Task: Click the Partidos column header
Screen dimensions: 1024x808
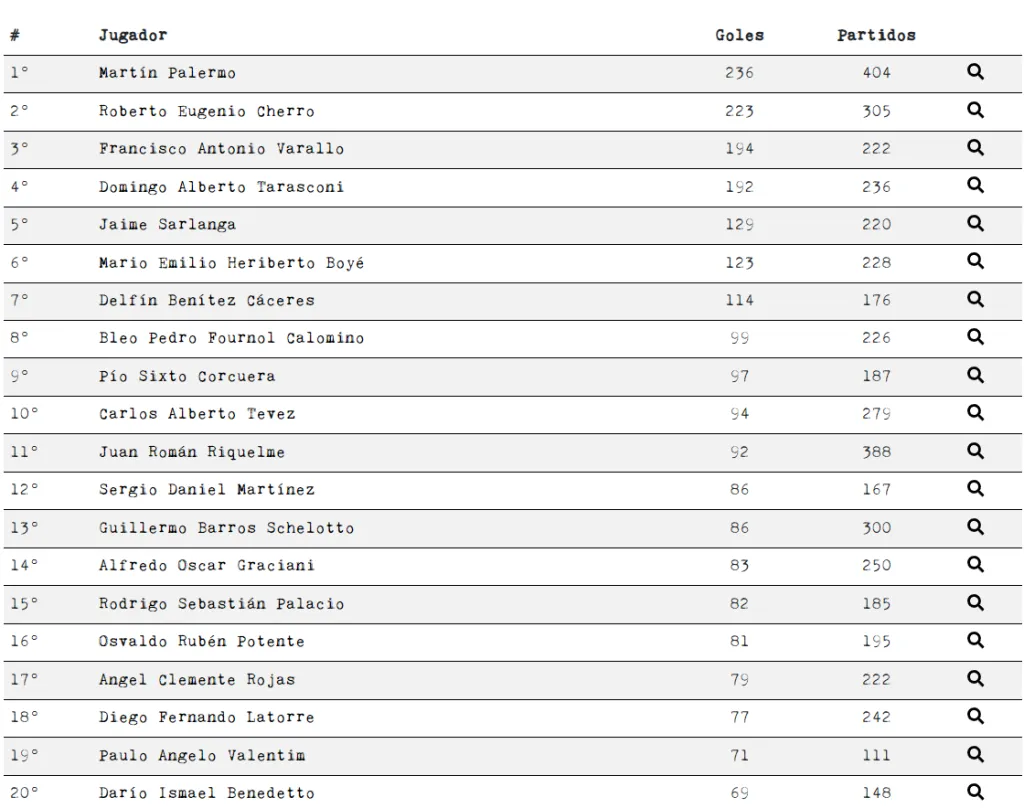Action: (x=876, y=35)
